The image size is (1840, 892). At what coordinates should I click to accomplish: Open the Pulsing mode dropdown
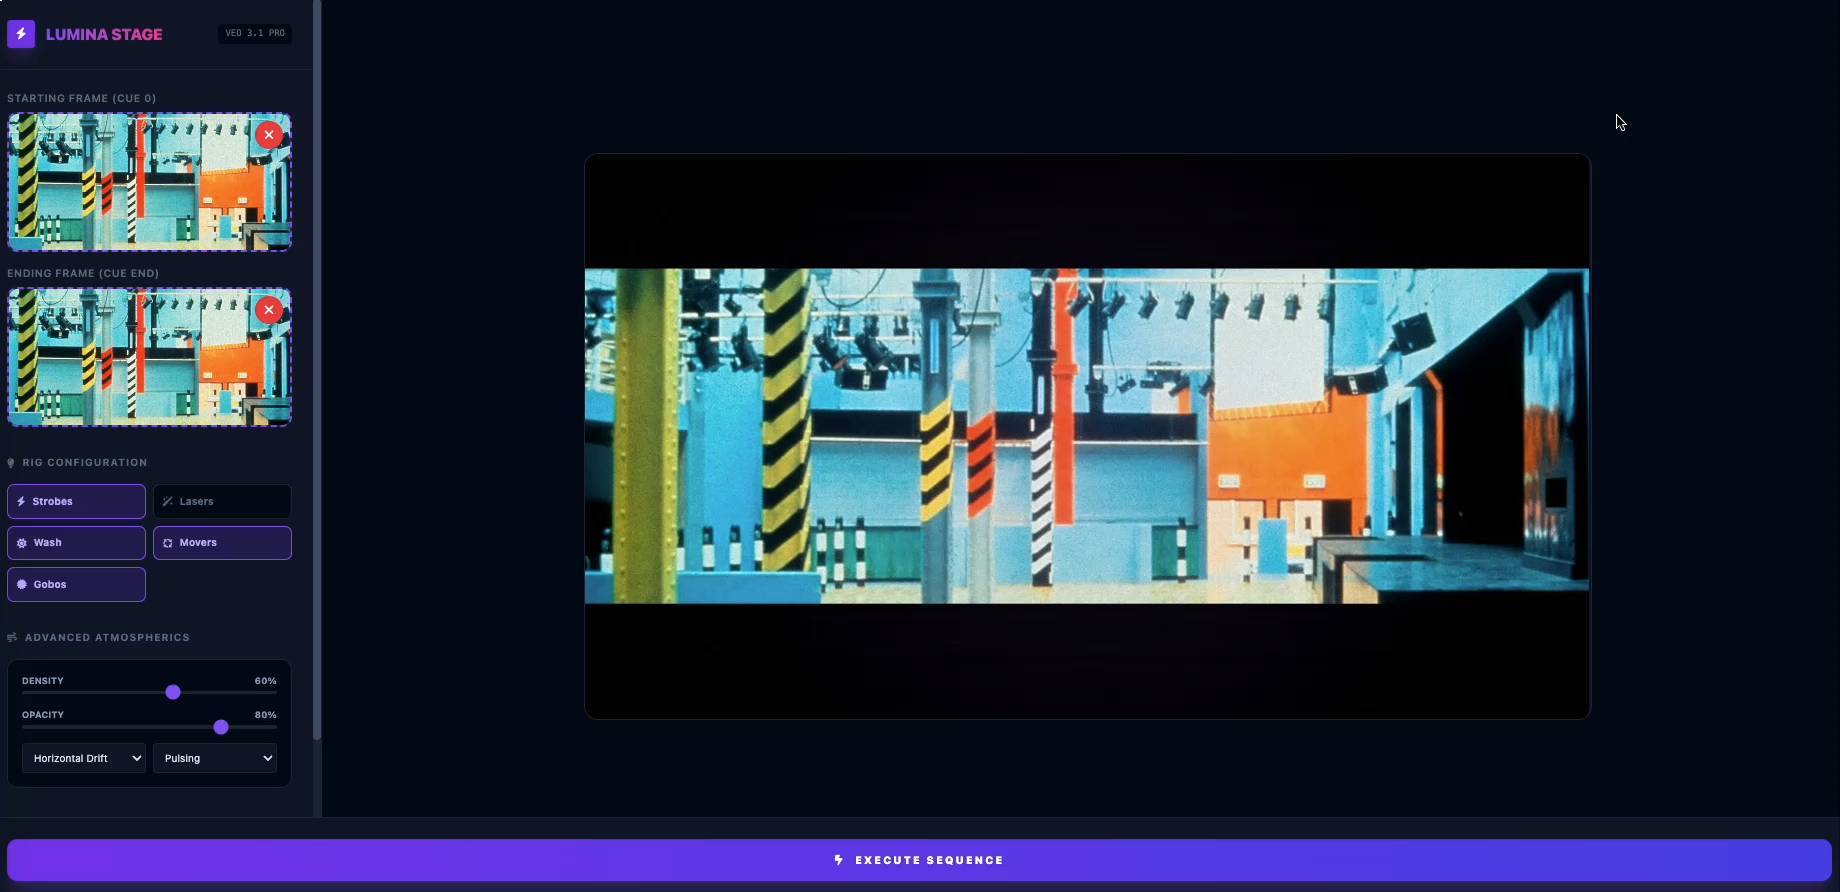tap(215, 759)
